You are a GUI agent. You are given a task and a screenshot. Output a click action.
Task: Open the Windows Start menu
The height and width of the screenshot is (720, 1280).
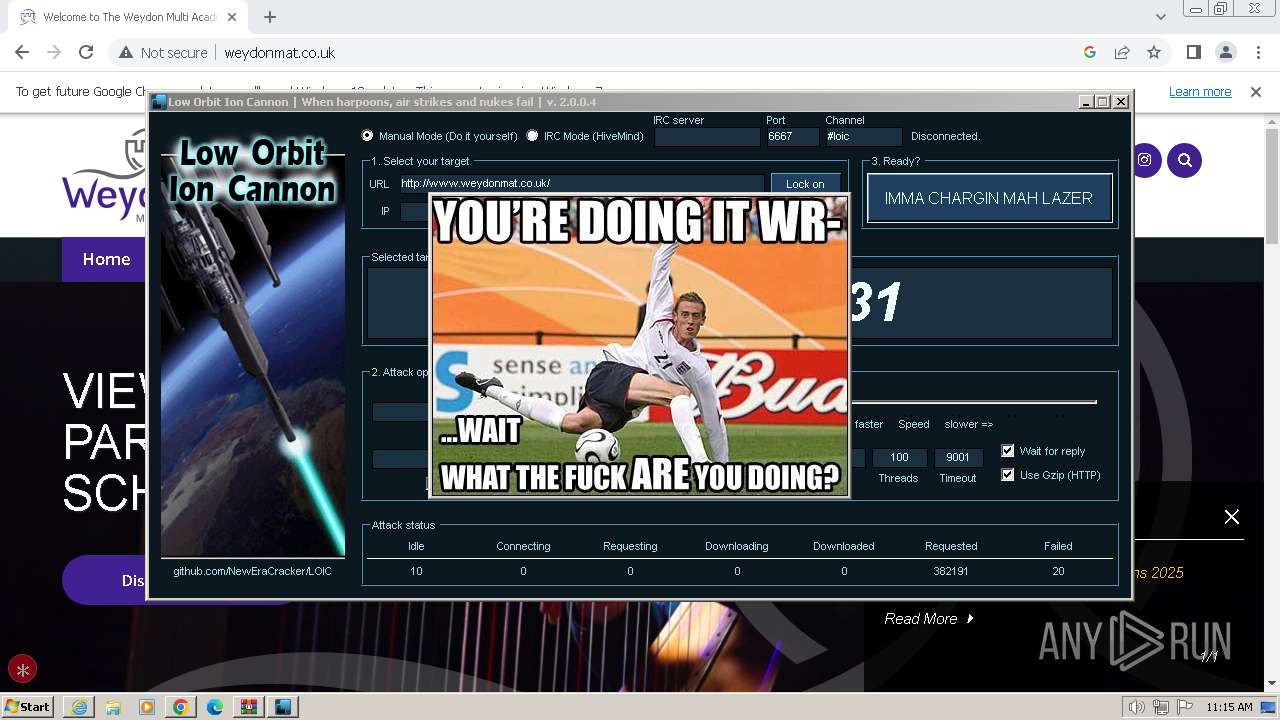28,706
